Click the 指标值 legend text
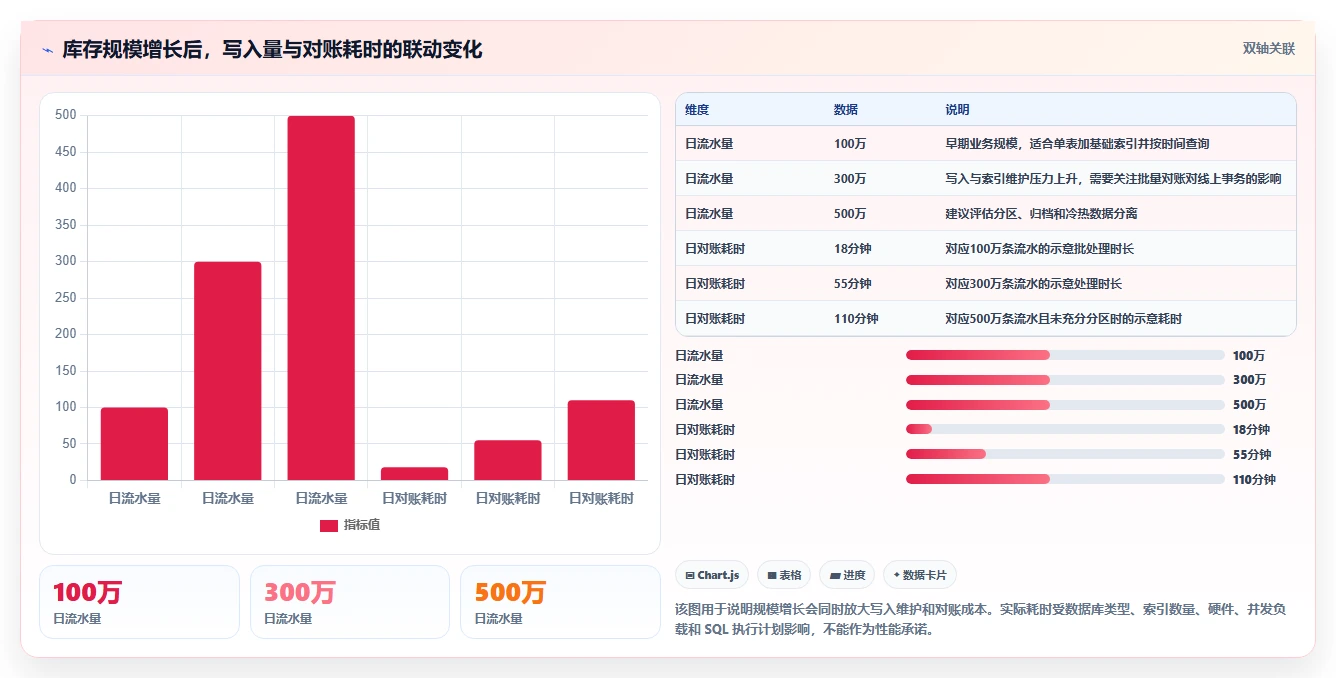 (x=362, y=525)
